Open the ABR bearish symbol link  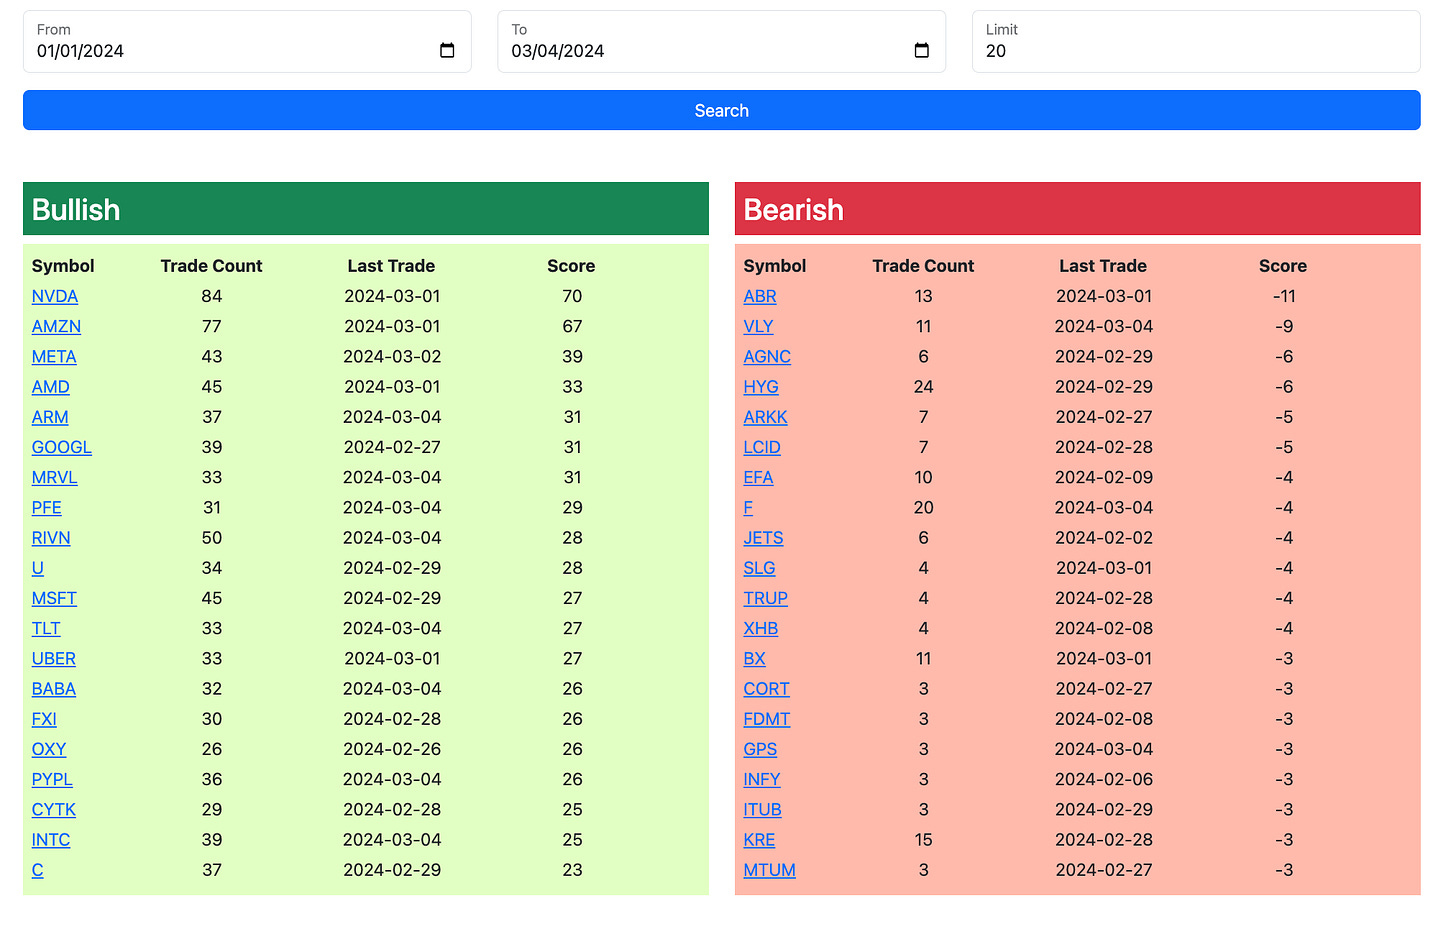coord(760,296)
